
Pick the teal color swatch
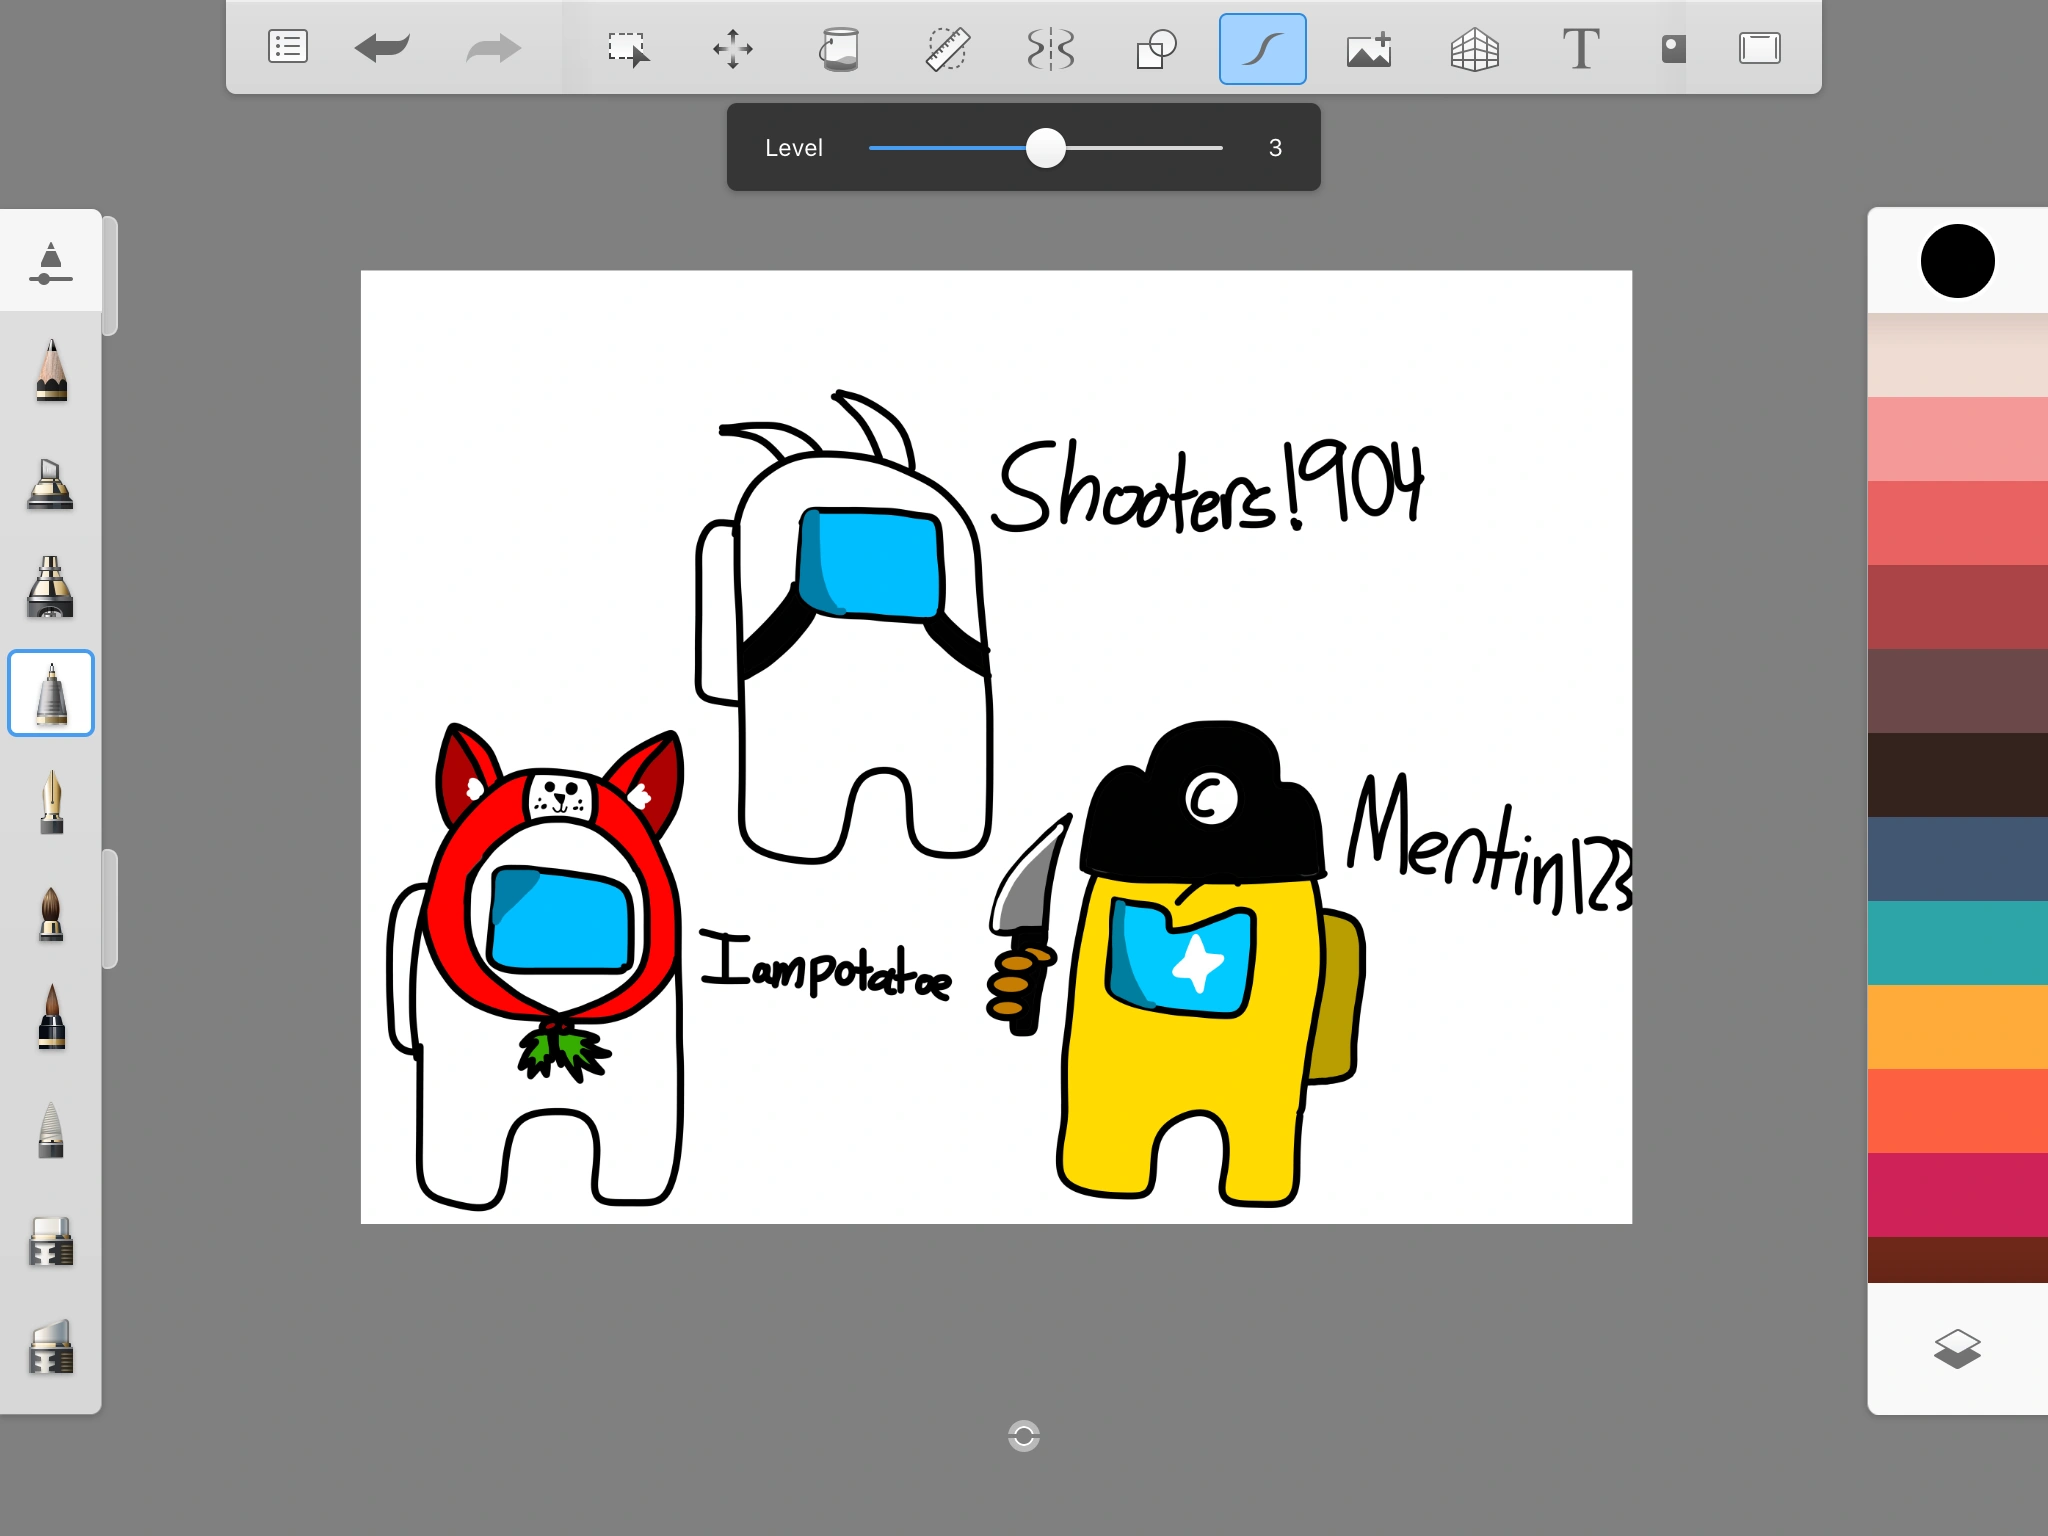pos(1957,942)
